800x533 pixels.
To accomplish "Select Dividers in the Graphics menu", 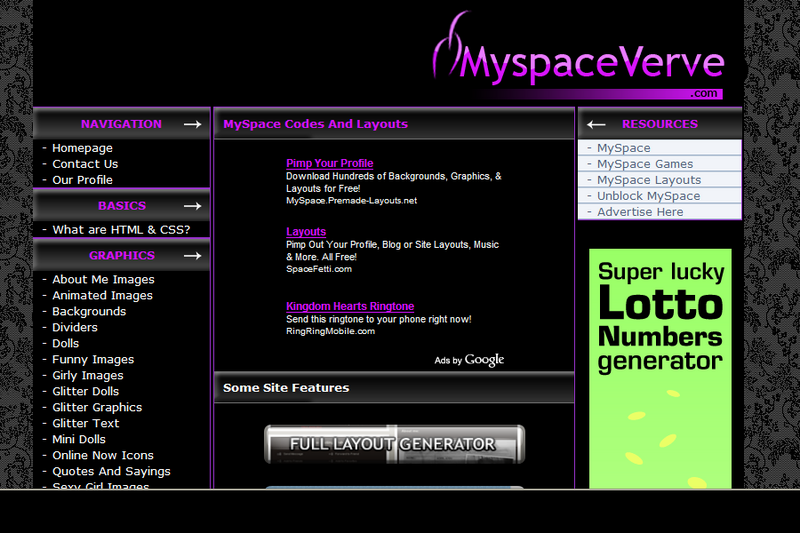I will tap(74, 327).
